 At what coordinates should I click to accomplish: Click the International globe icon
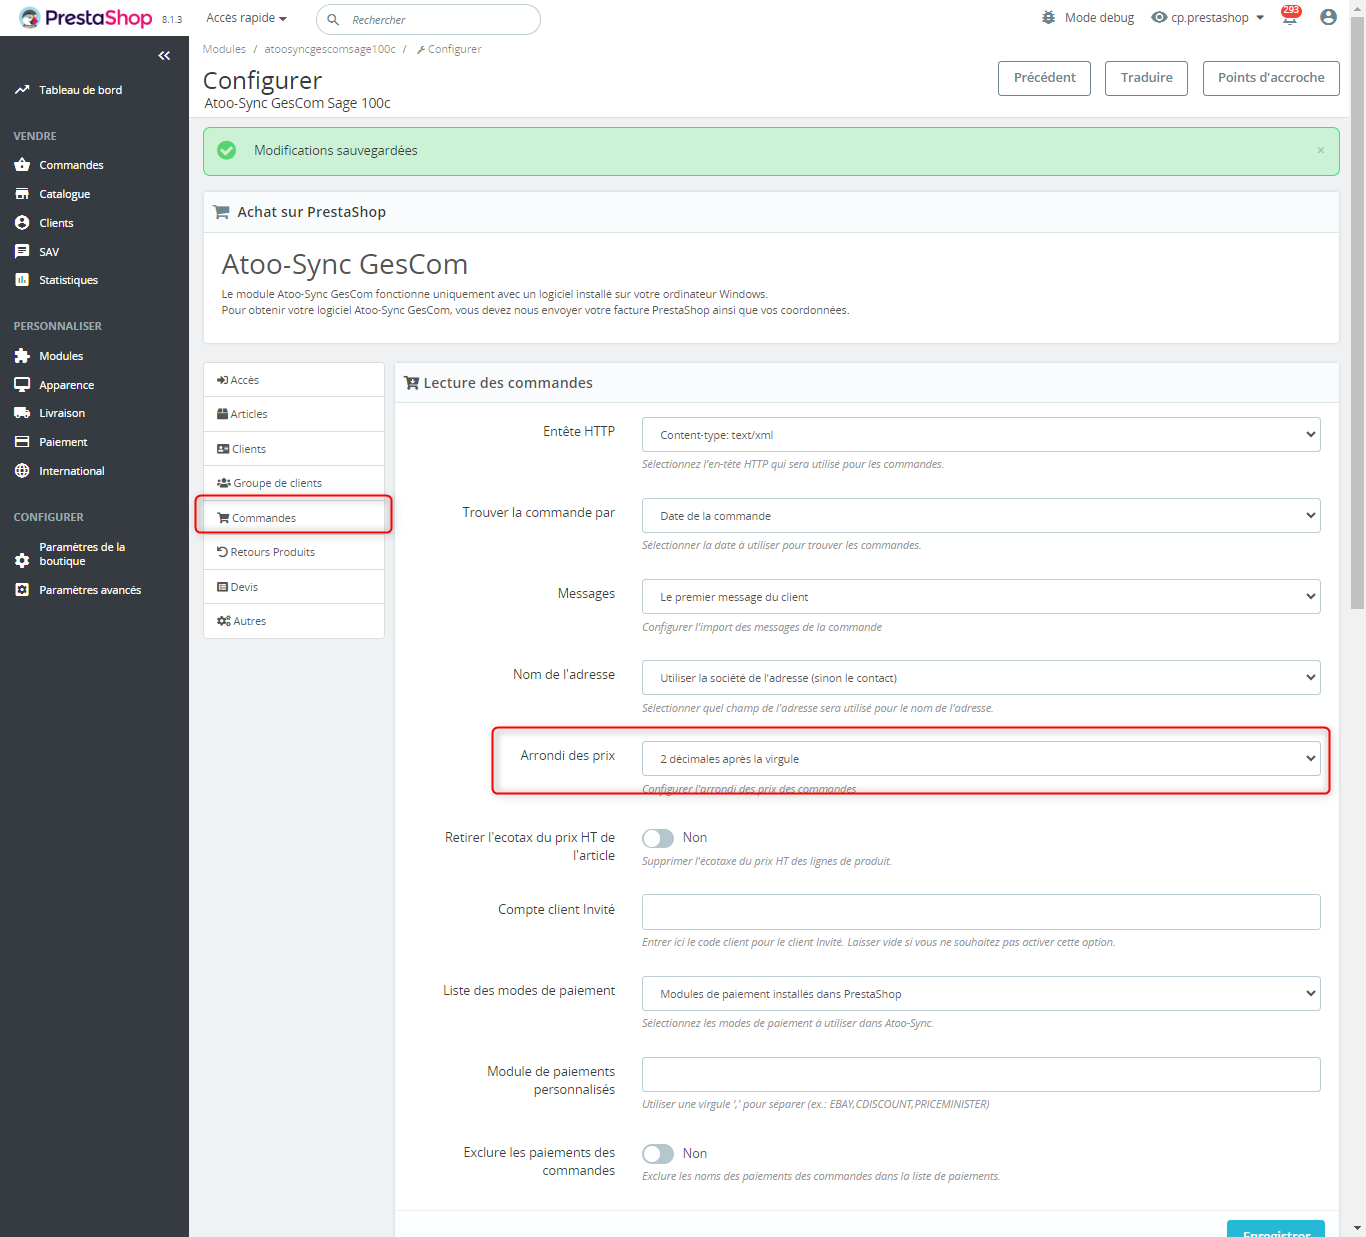(x=22, y=471)
